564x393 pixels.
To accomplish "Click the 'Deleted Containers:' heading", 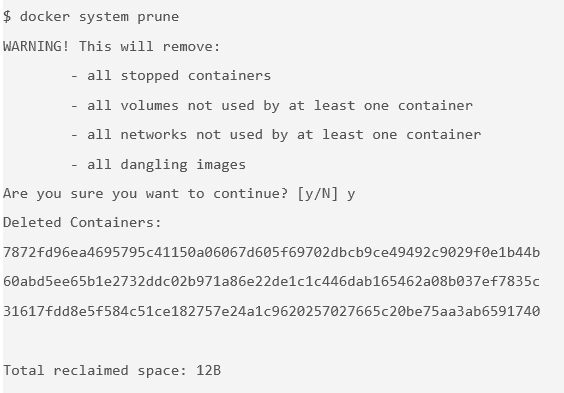I will tap(82, 223).
